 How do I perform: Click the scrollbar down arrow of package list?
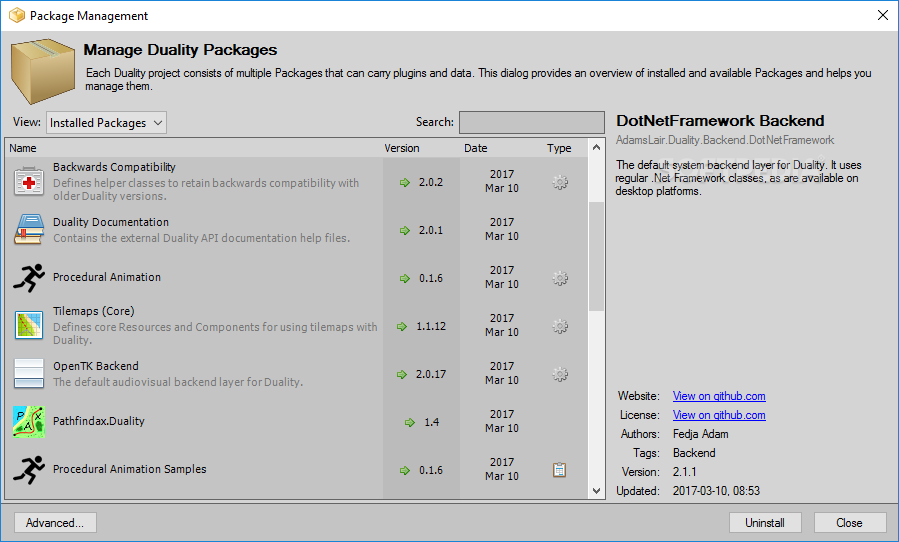coord(596,490)
